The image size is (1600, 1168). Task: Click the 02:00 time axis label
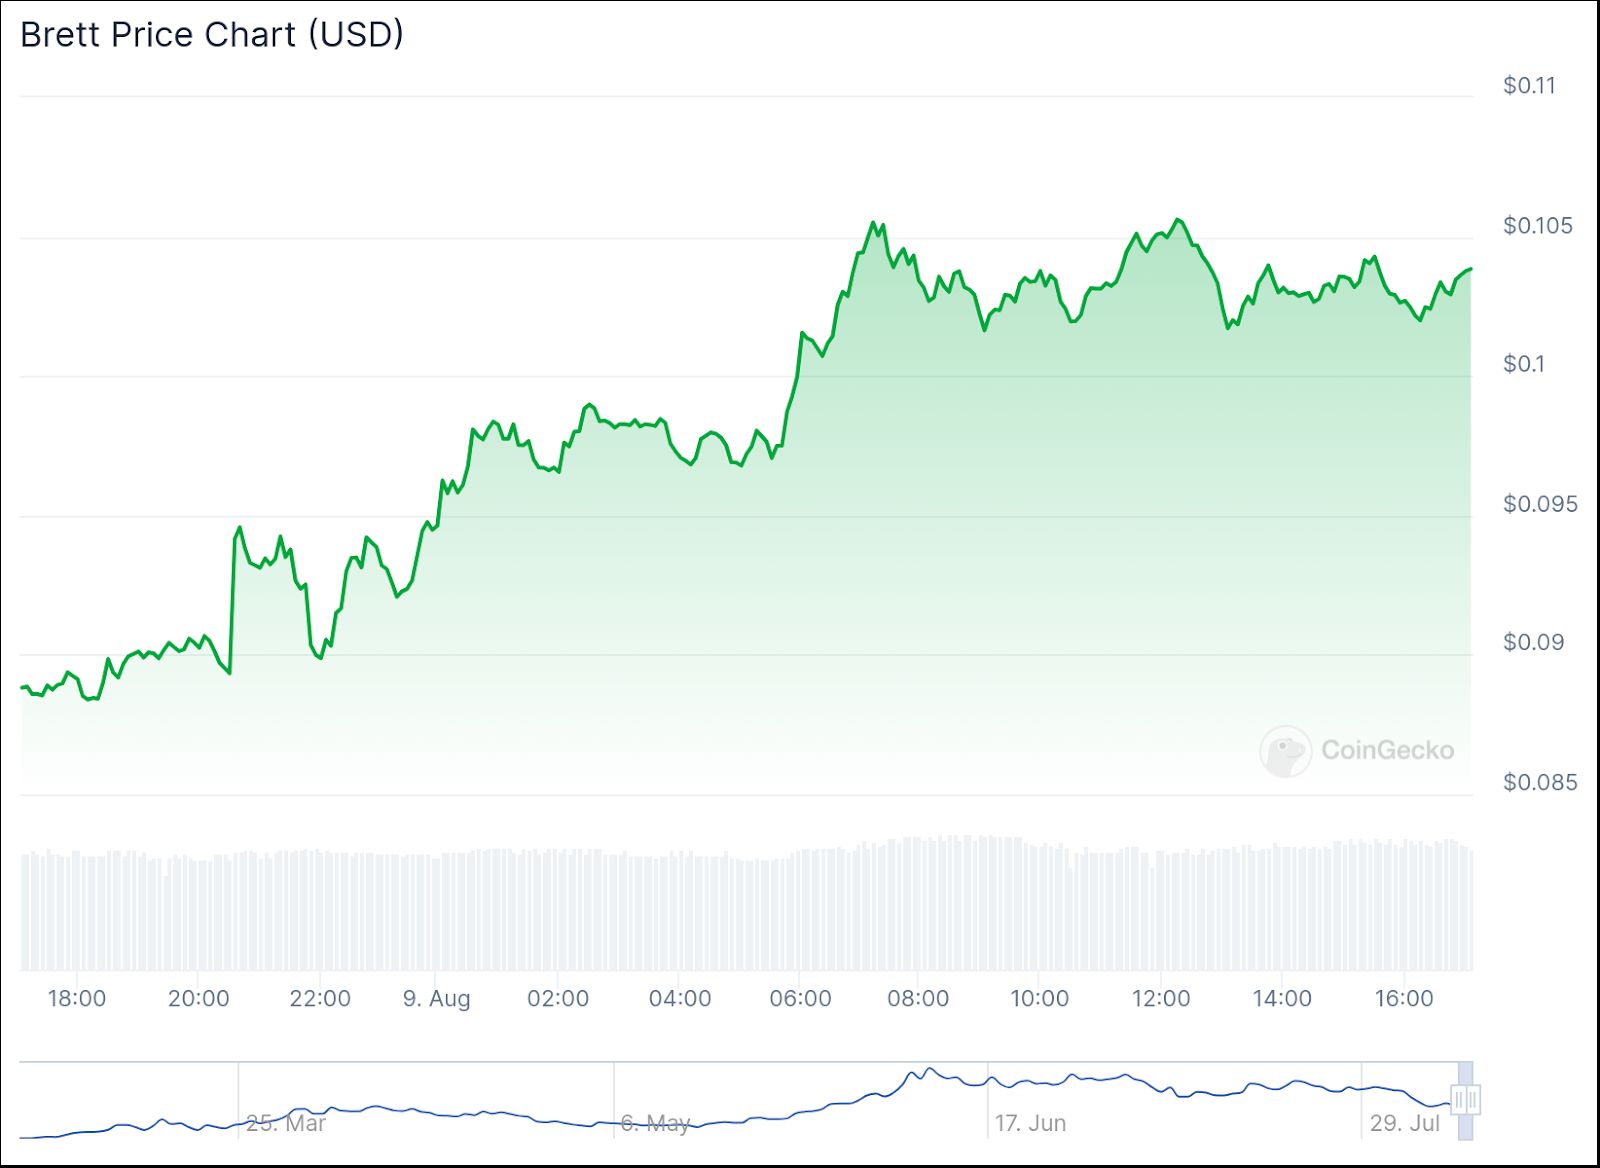pos(558,998)
